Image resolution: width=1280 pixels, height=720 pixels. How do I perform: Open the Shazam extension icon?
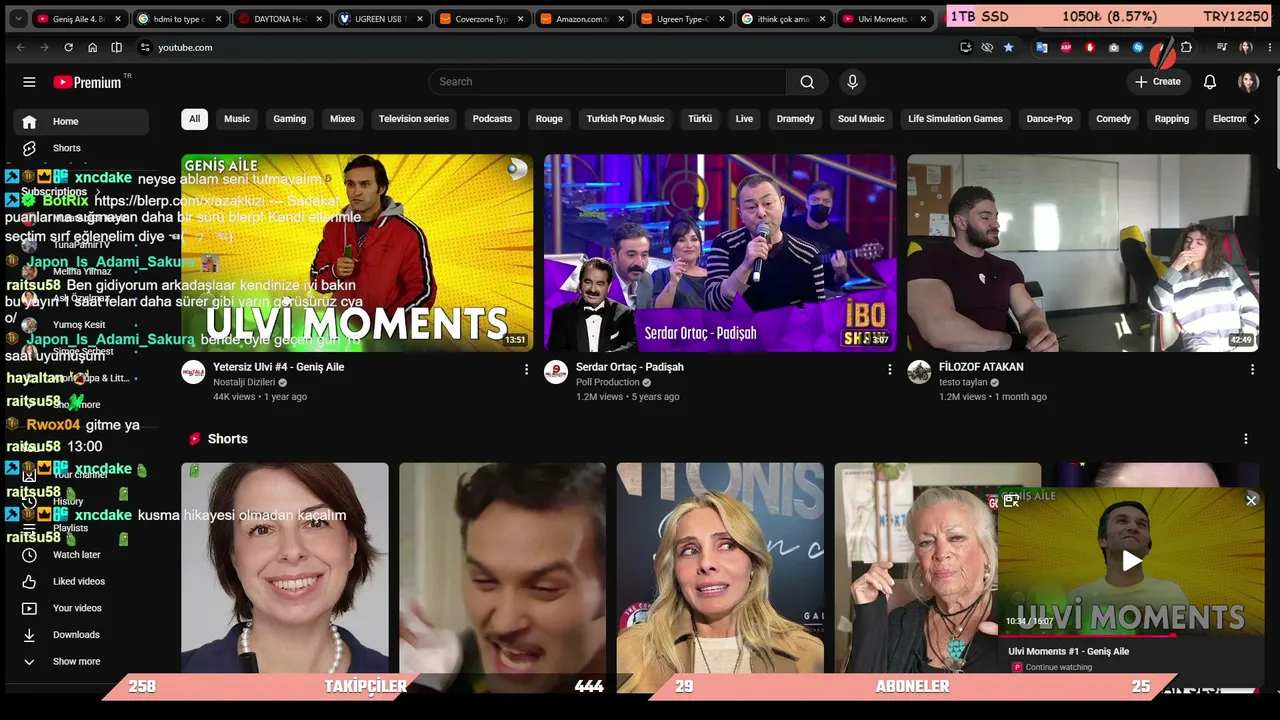1138,47
